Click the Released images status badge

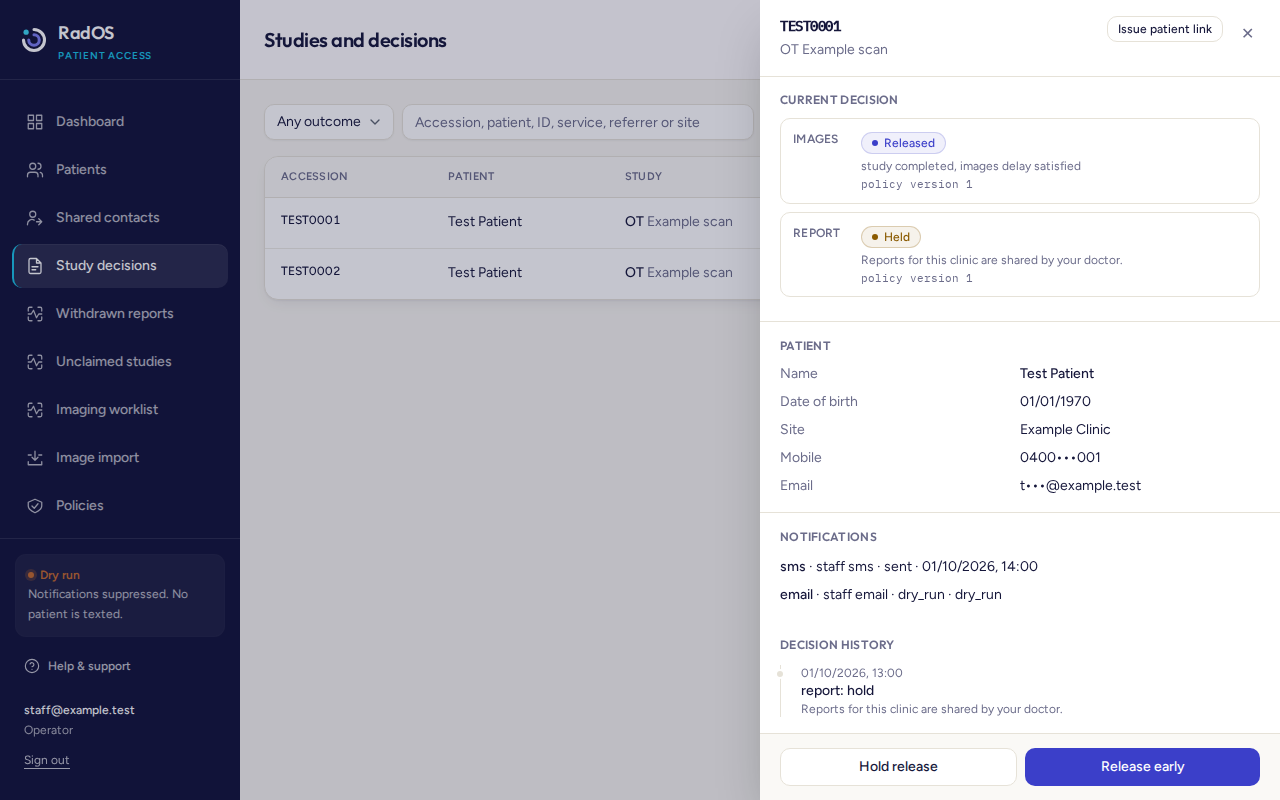[x=903, y=143]
